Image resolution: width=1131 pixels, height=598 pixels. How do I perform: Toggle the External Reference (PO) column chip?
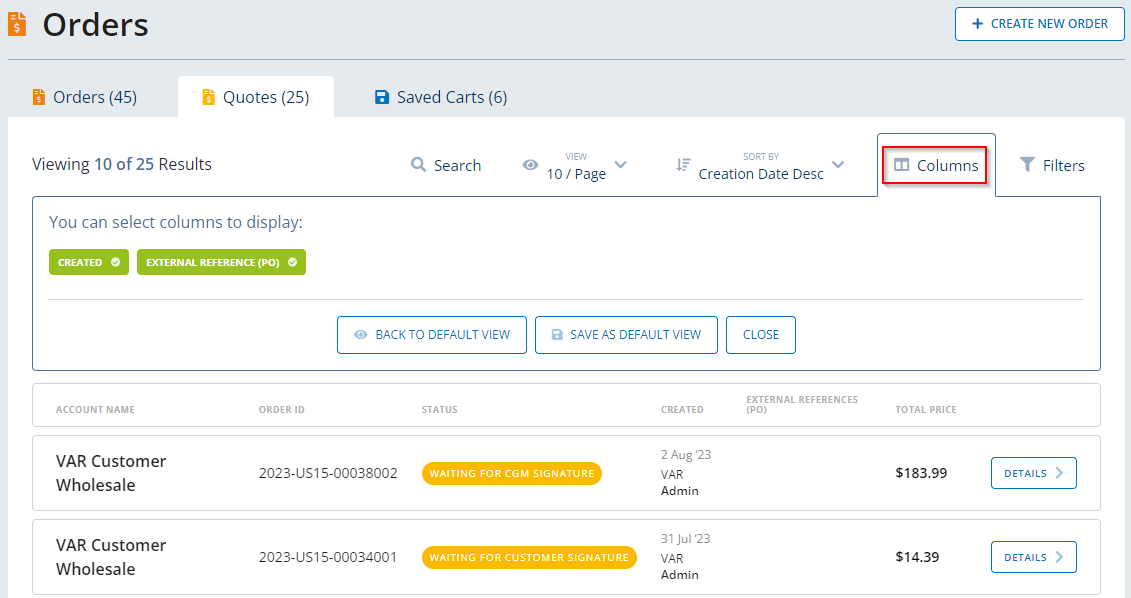[x=221, y=262]
